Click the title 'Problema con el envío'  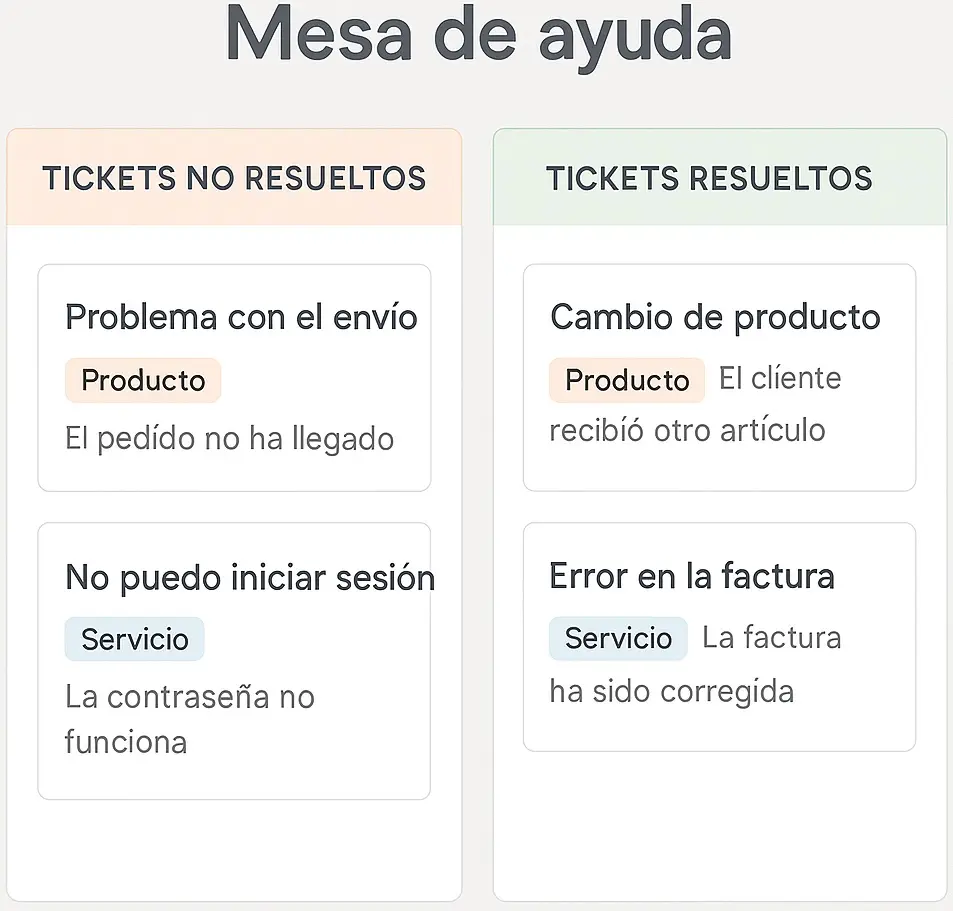click(x=240, y=316)
